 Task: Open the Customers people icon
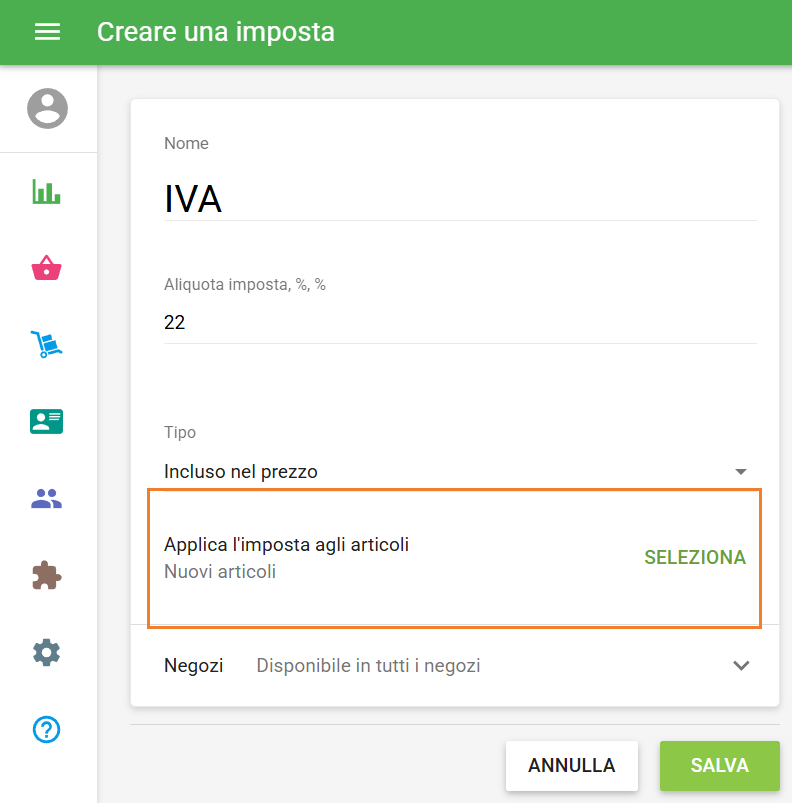click(47, 498)
